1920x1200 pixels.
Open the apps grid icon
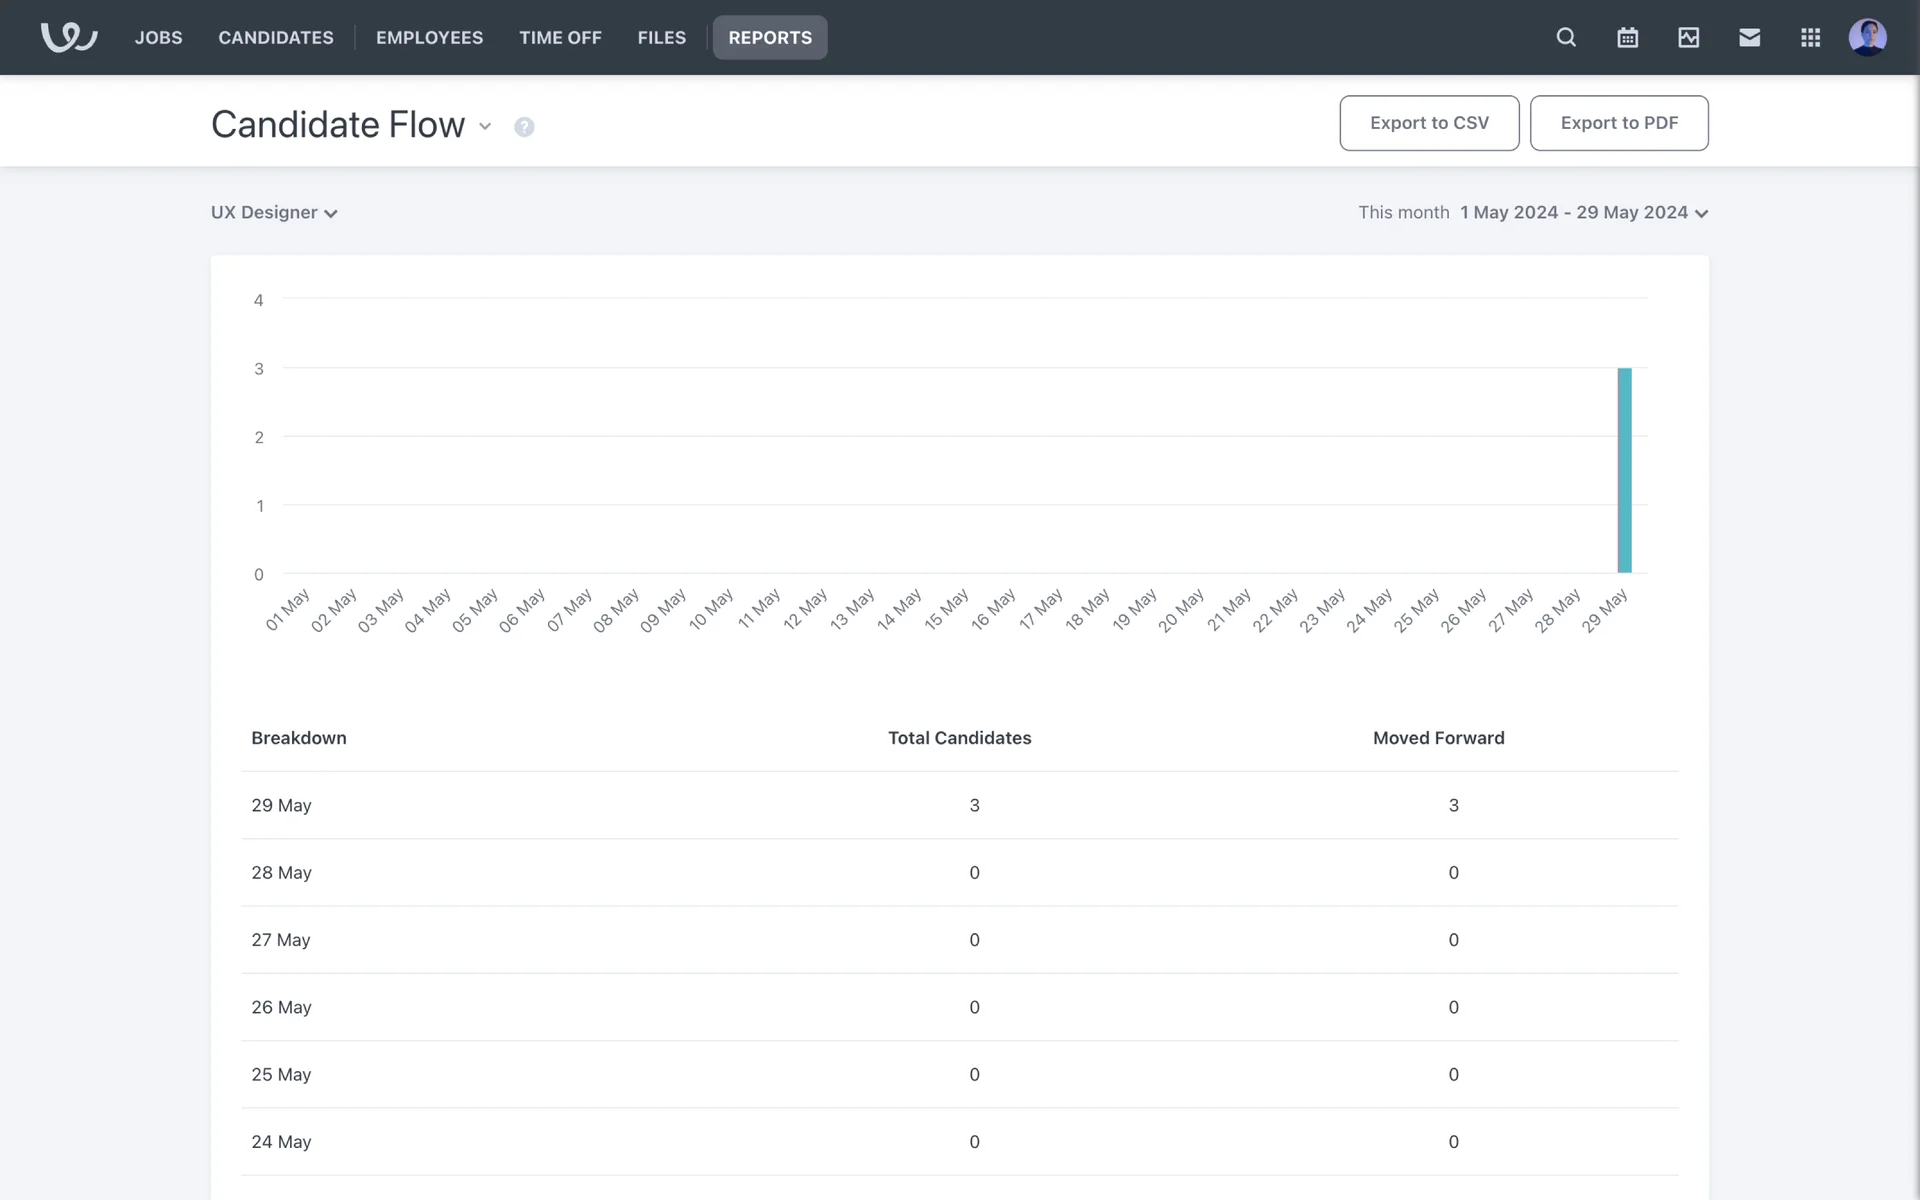click(x=1810, y=37)
